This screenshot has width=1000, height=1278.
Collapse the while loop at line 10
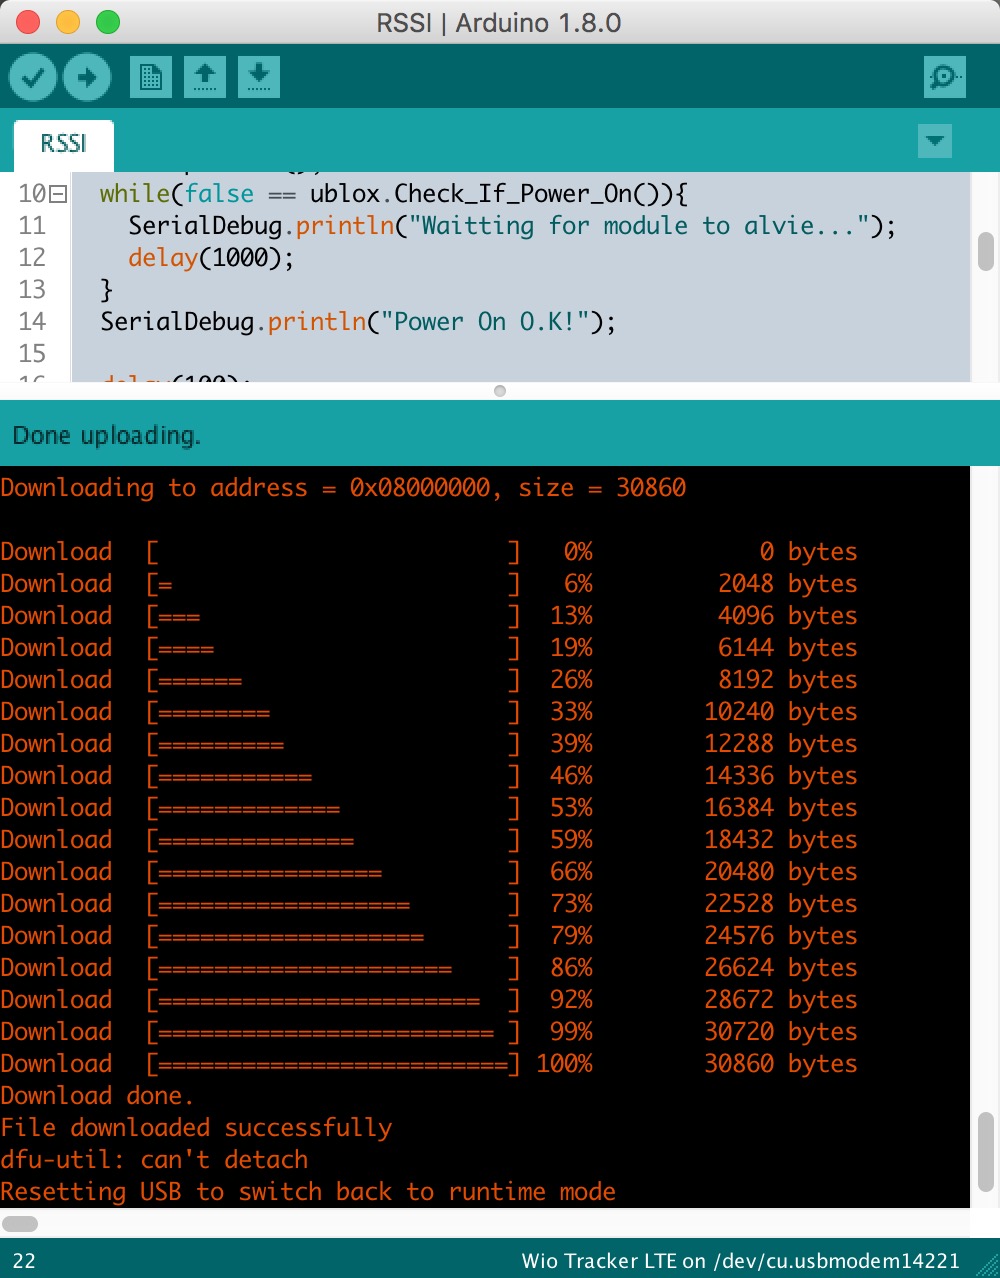pos(58,194)
